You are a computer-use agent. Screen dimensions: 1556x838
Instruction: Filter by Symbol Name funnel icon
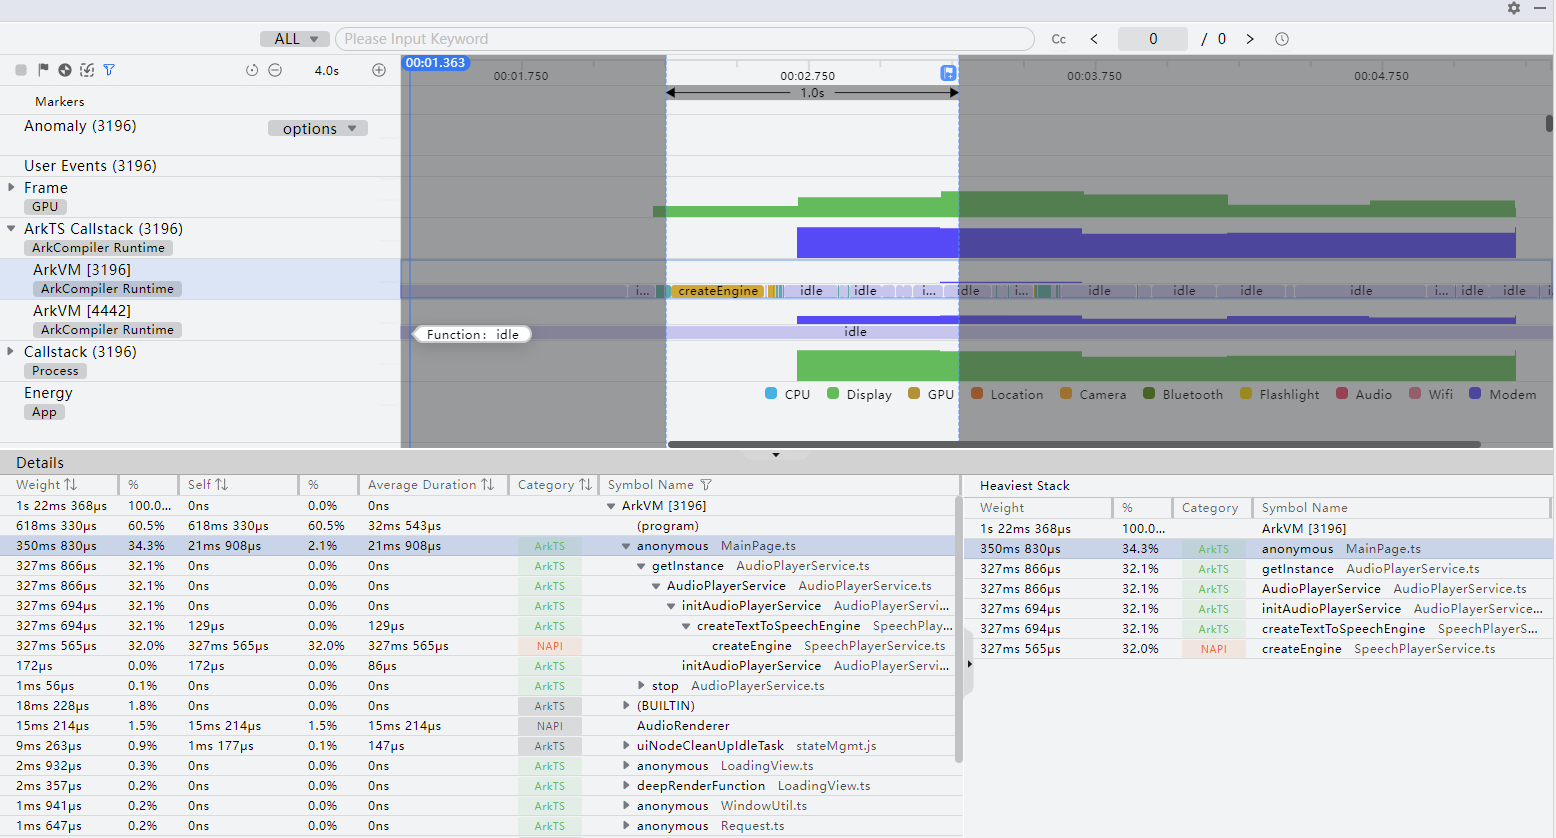point(706,485)
